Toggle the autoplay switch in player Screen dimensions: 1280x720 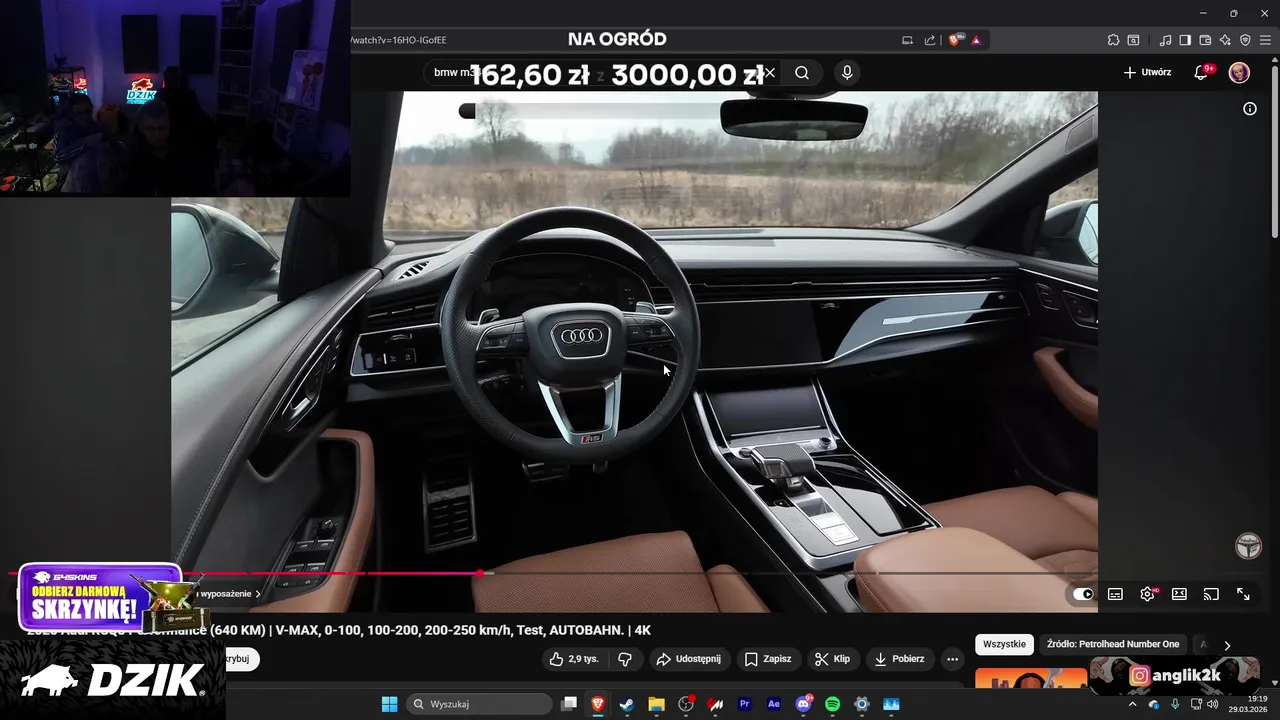coord(1083,594)
